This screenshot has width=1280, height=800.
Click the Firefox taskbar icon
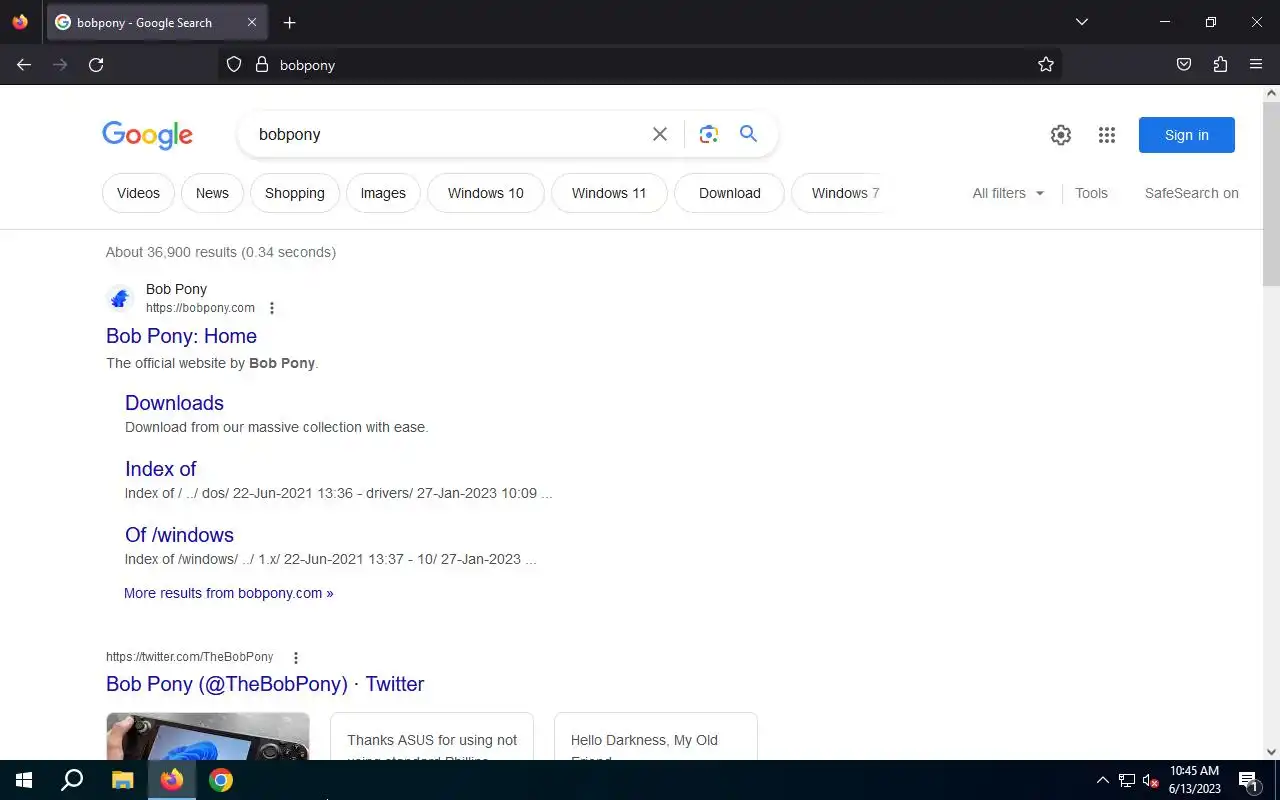tap(172, 780)
